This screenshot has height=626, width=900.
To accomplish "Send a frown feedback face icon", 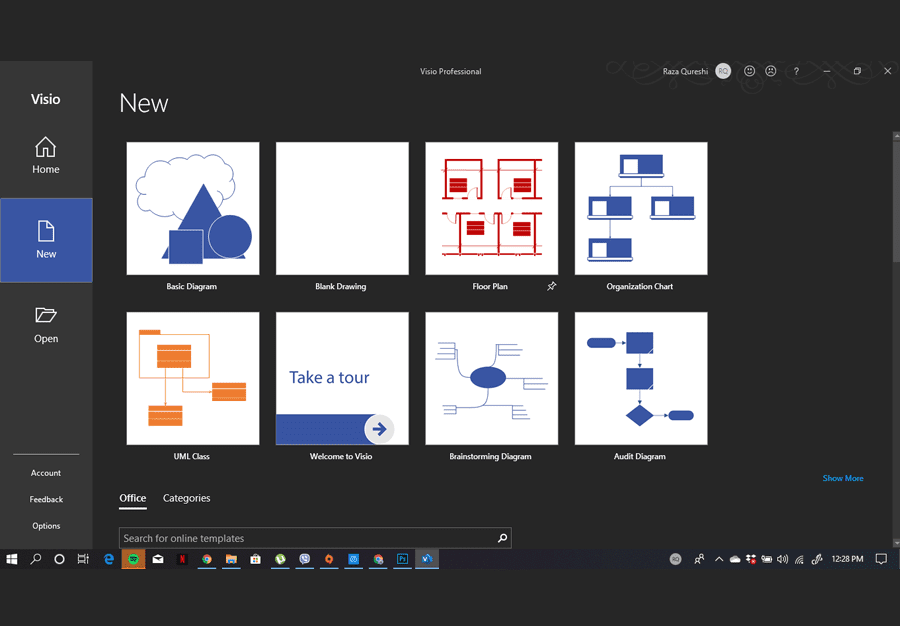I will (x=771, y=72).
